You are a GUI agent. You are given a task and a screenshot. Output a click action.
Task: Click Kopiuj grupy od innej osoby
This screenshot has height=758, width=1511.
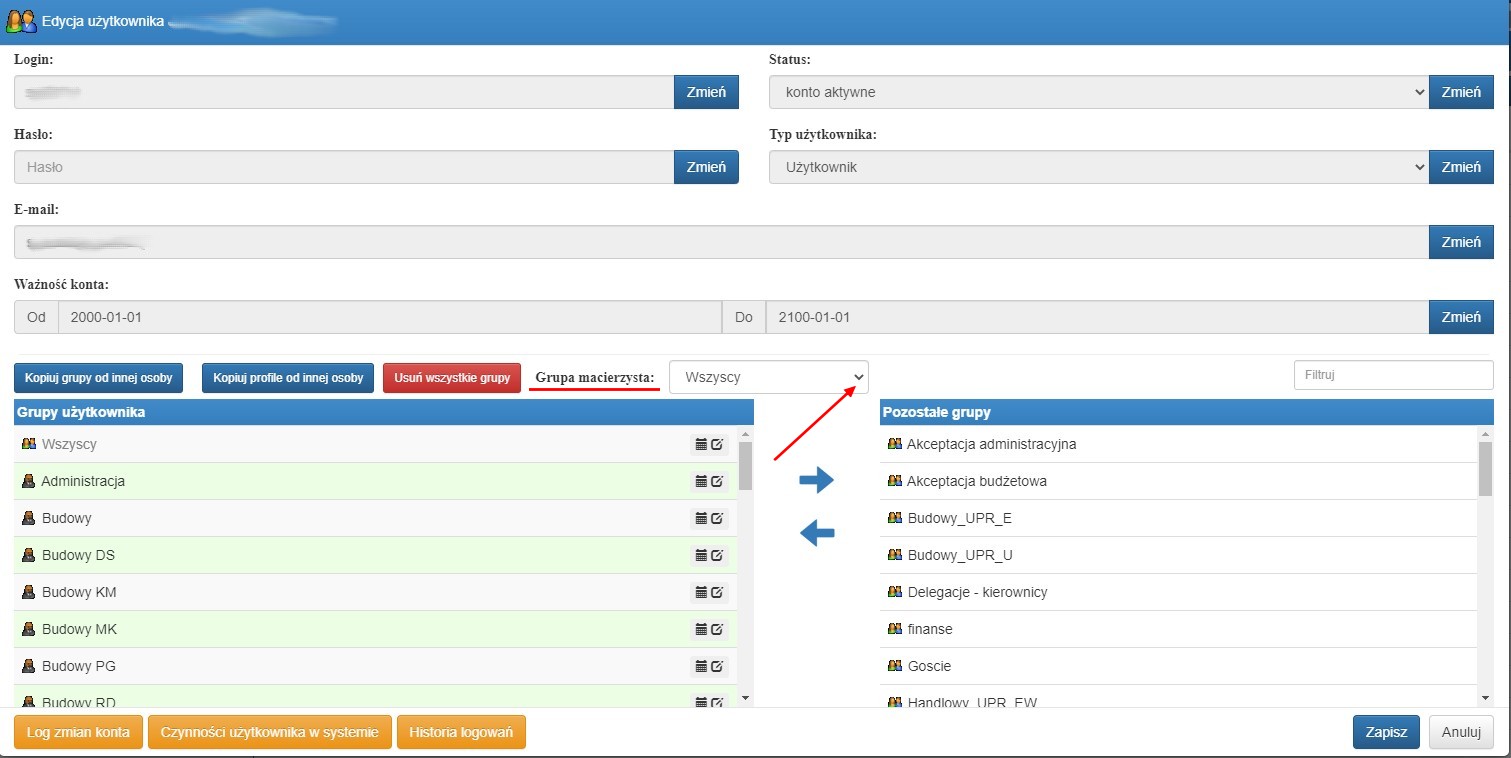(99, 378)
